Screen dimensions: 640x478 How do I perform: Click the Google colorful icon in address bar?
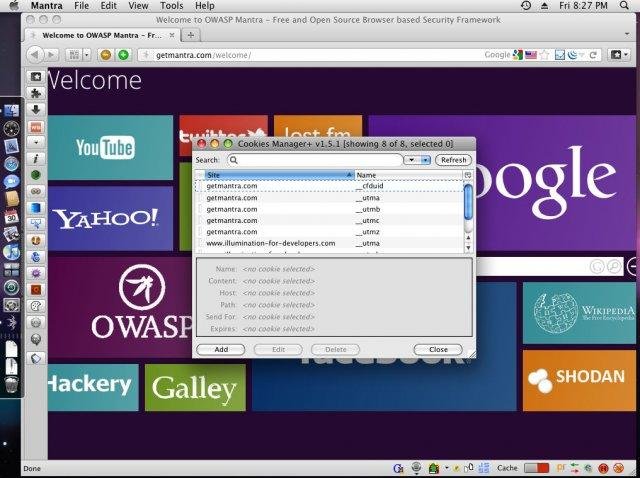coord(518,55)
